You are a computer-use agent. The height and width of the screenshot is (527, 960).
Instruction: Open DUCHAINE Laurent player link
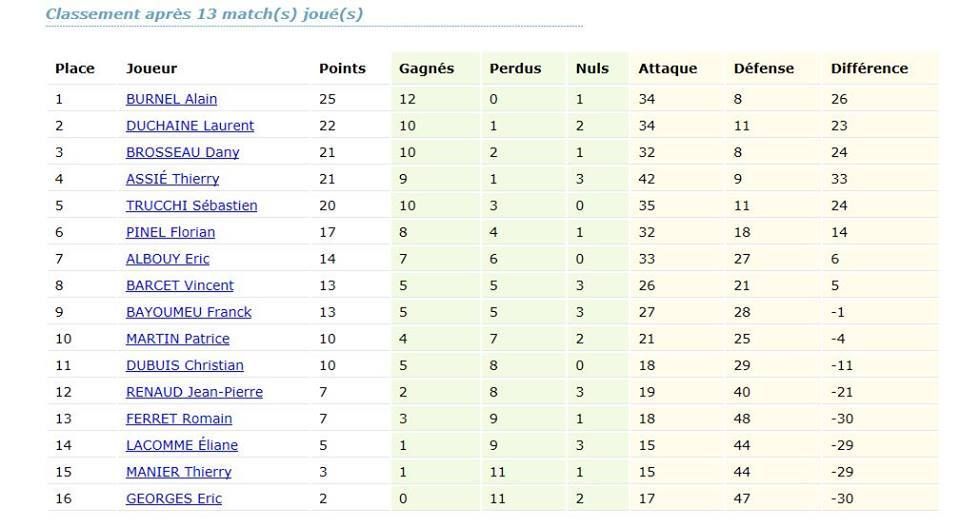190,126
